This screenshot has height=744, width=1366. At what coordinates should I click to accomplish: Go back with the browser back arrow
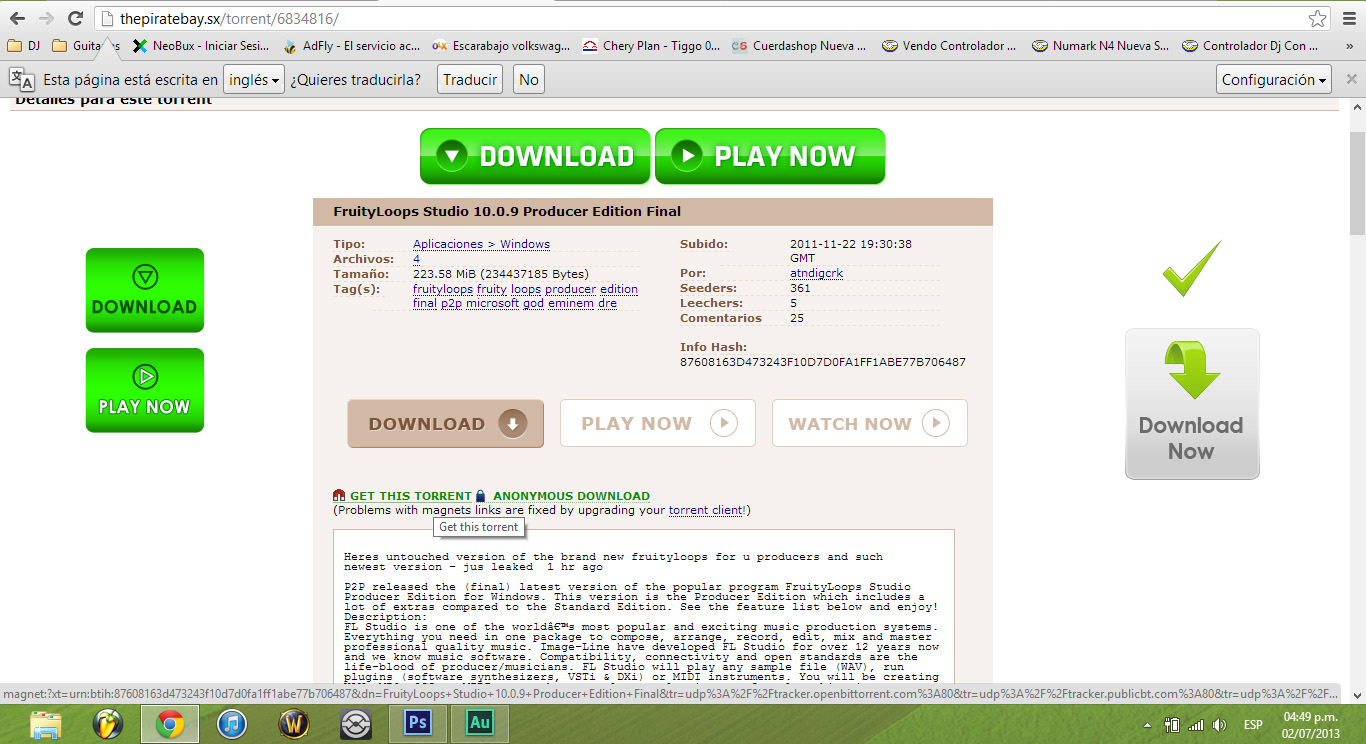(x=17, y=18)
